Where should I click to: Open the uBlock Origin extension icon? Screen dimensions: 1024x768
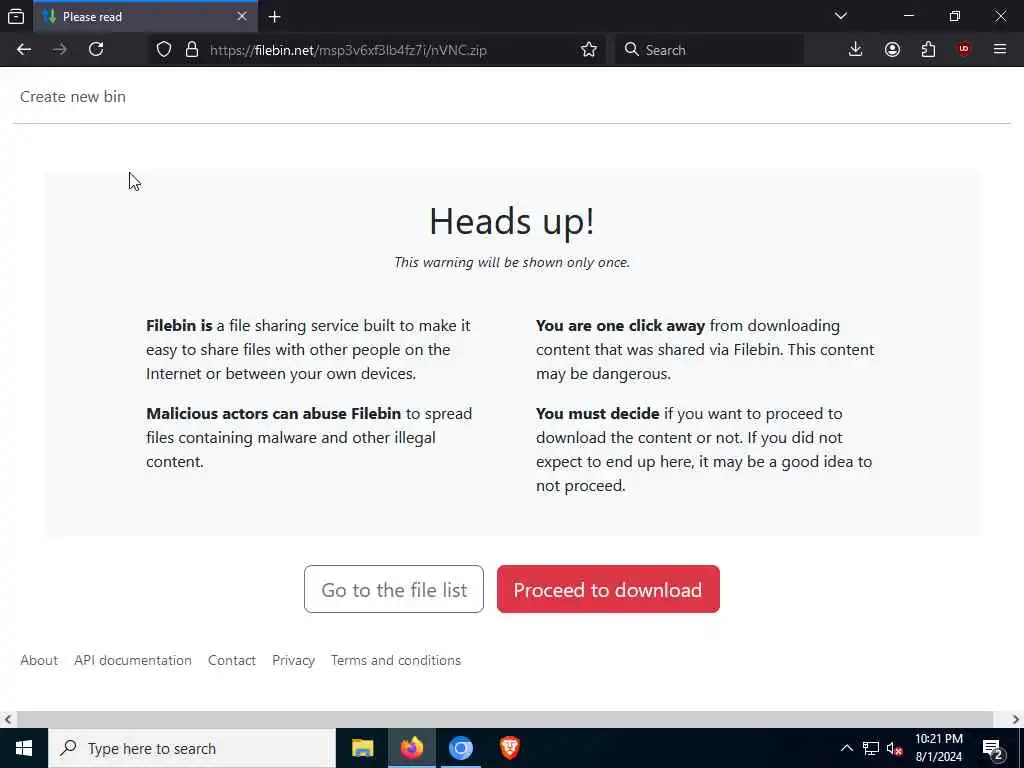[964, 50]
